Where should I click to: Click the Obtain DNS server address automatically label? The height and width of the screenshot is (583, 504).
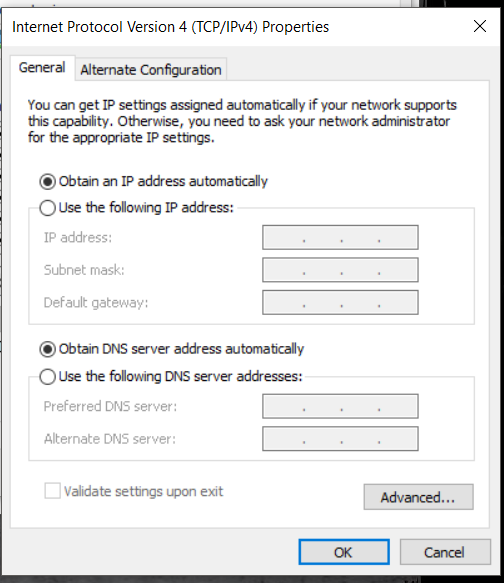point(181,349)
